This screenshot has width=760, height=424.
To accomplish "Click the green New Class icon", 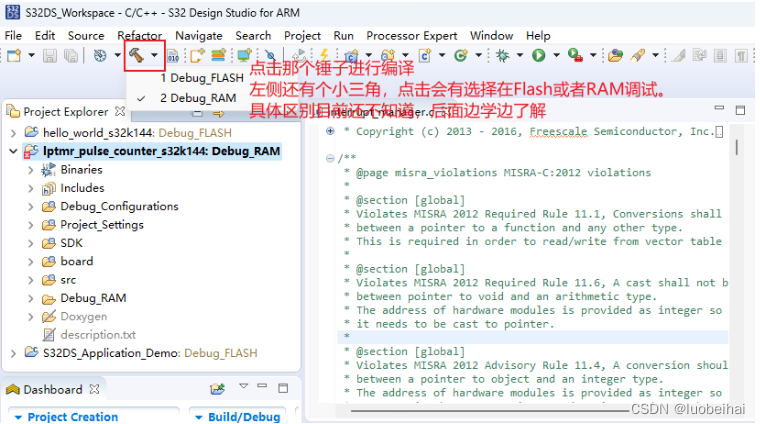I will point(460,56).
